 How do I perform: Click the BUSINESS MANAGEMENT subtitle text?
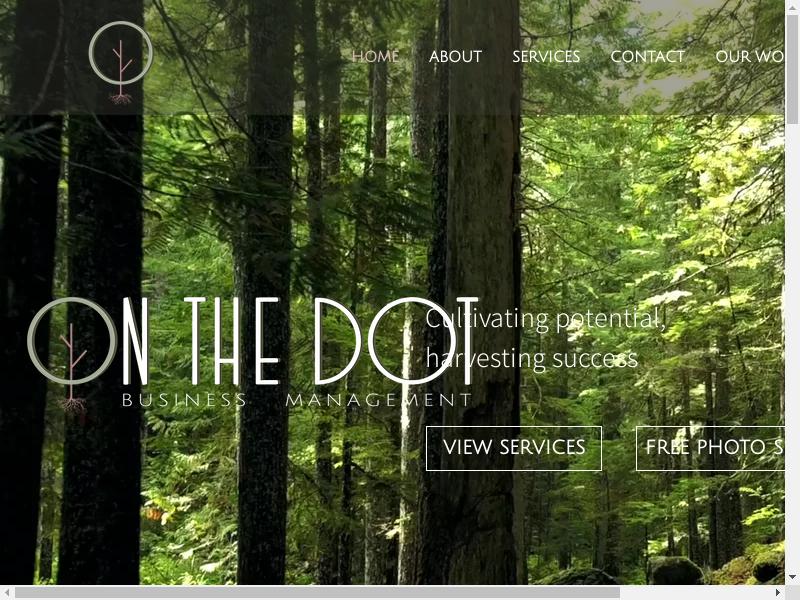click(x=296, y=400)
